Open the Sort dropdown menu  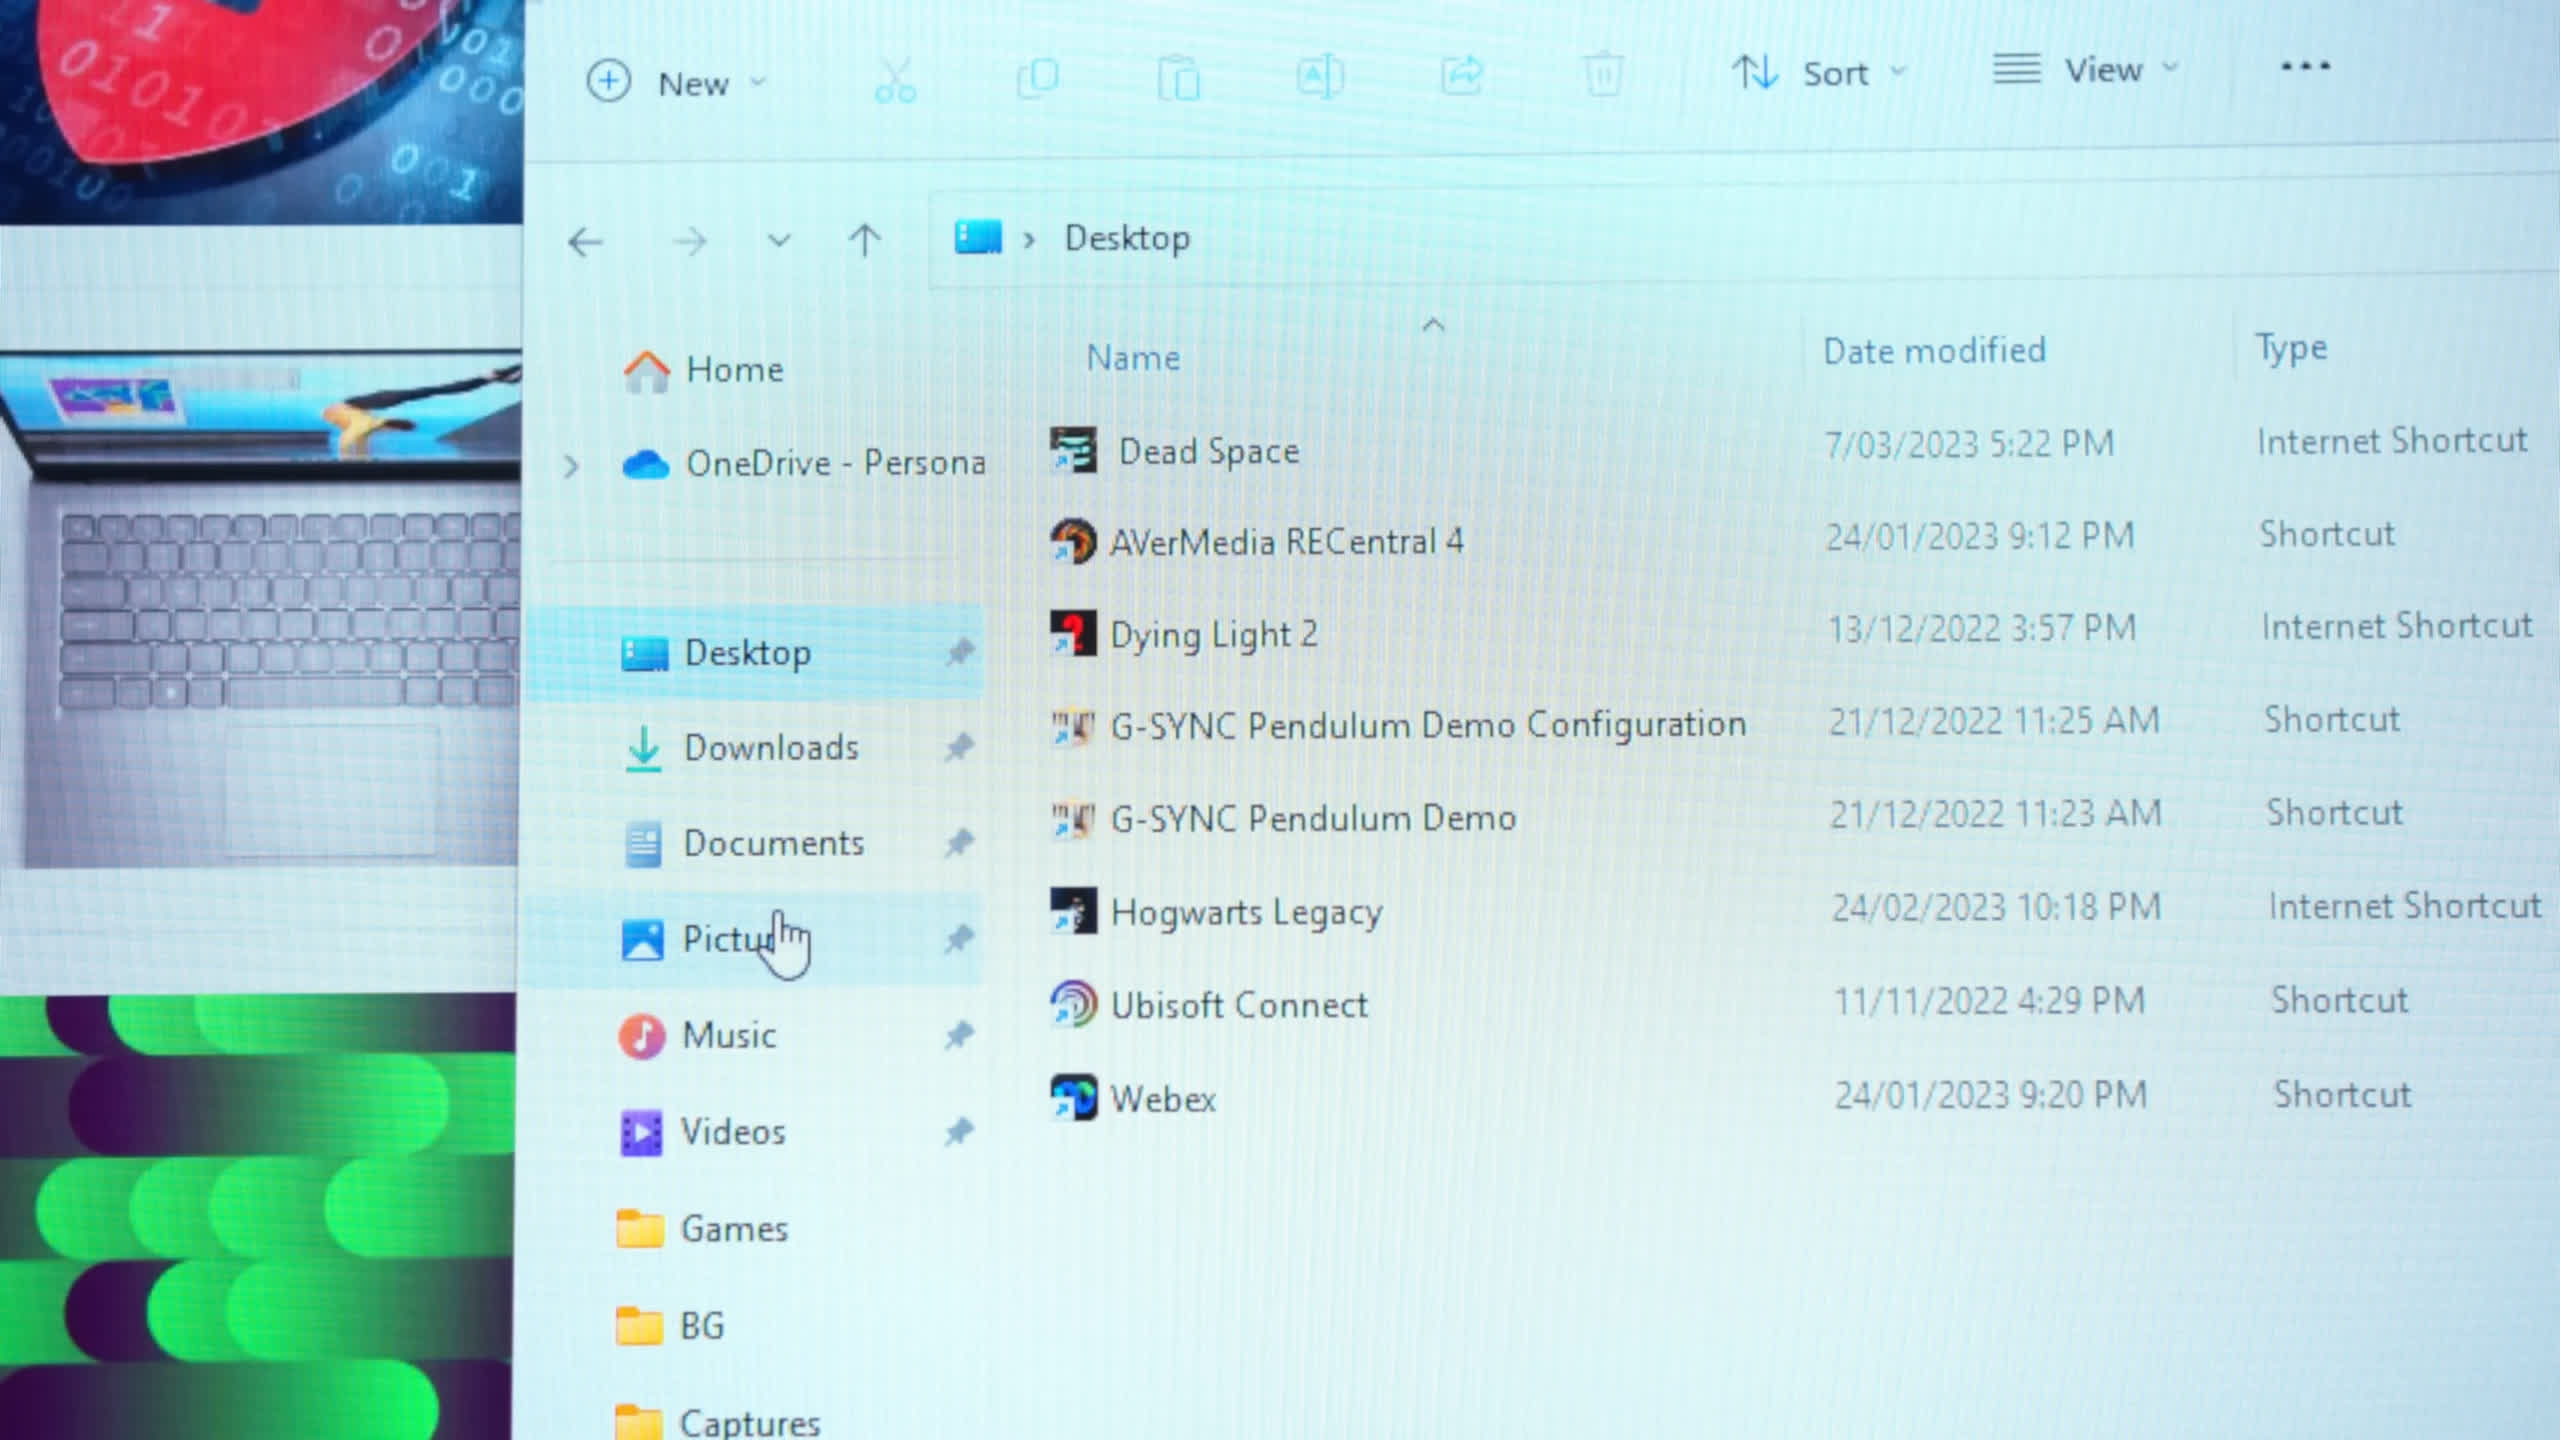pos(1819,73)
